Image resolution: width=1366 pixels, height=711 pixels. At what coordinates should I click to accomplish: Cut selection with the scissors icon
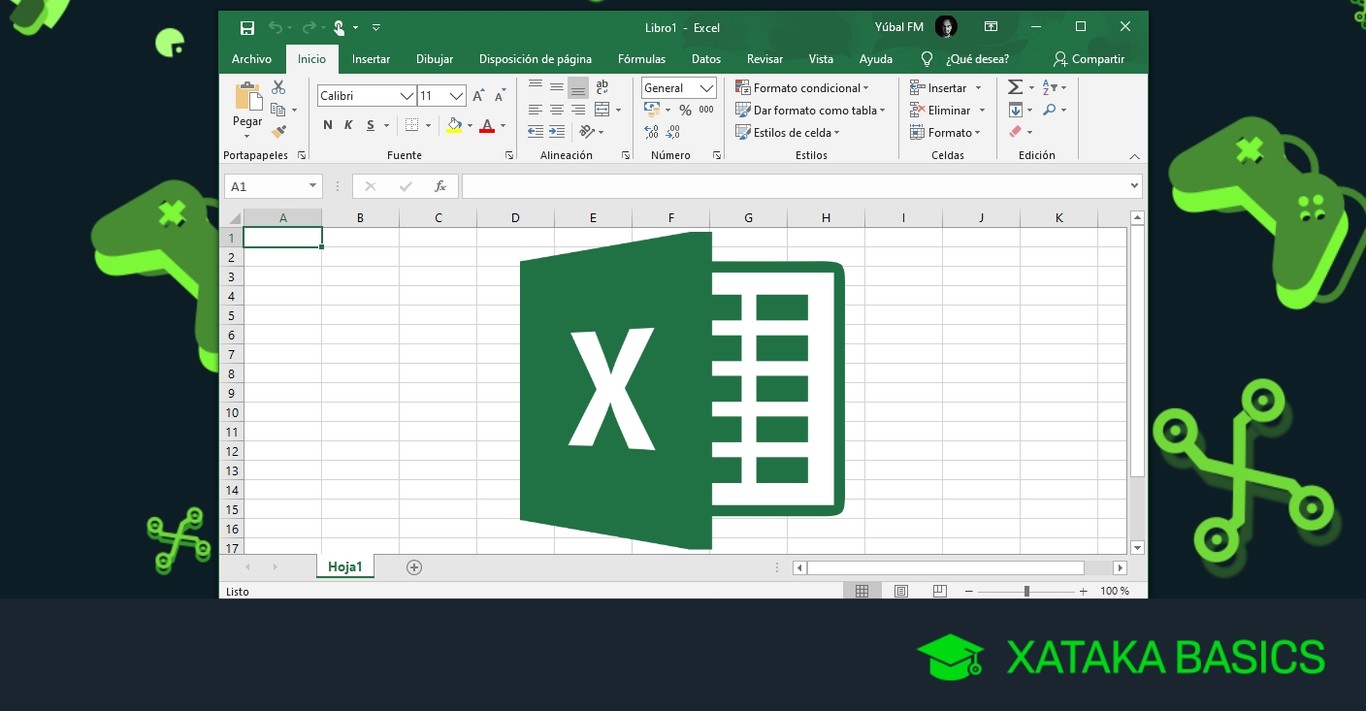pyautogui.click(x=279, y=88)
